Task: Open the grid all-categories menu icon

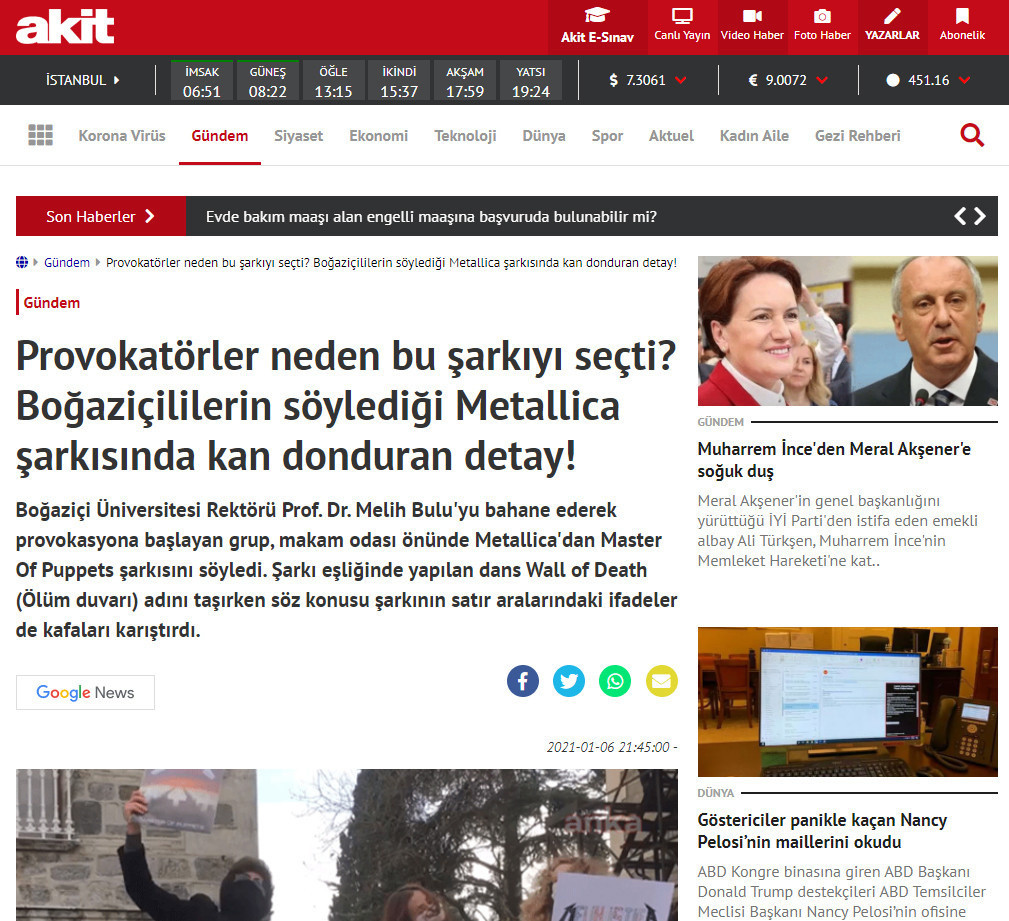Action: pos(41,135)
